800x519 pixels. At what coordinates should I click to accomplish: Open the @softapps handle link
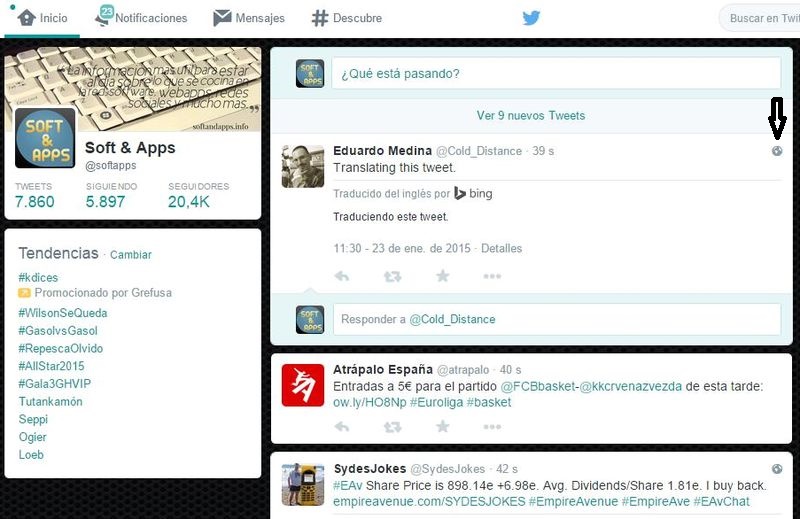pyautogui.click(x=111, y=165)
